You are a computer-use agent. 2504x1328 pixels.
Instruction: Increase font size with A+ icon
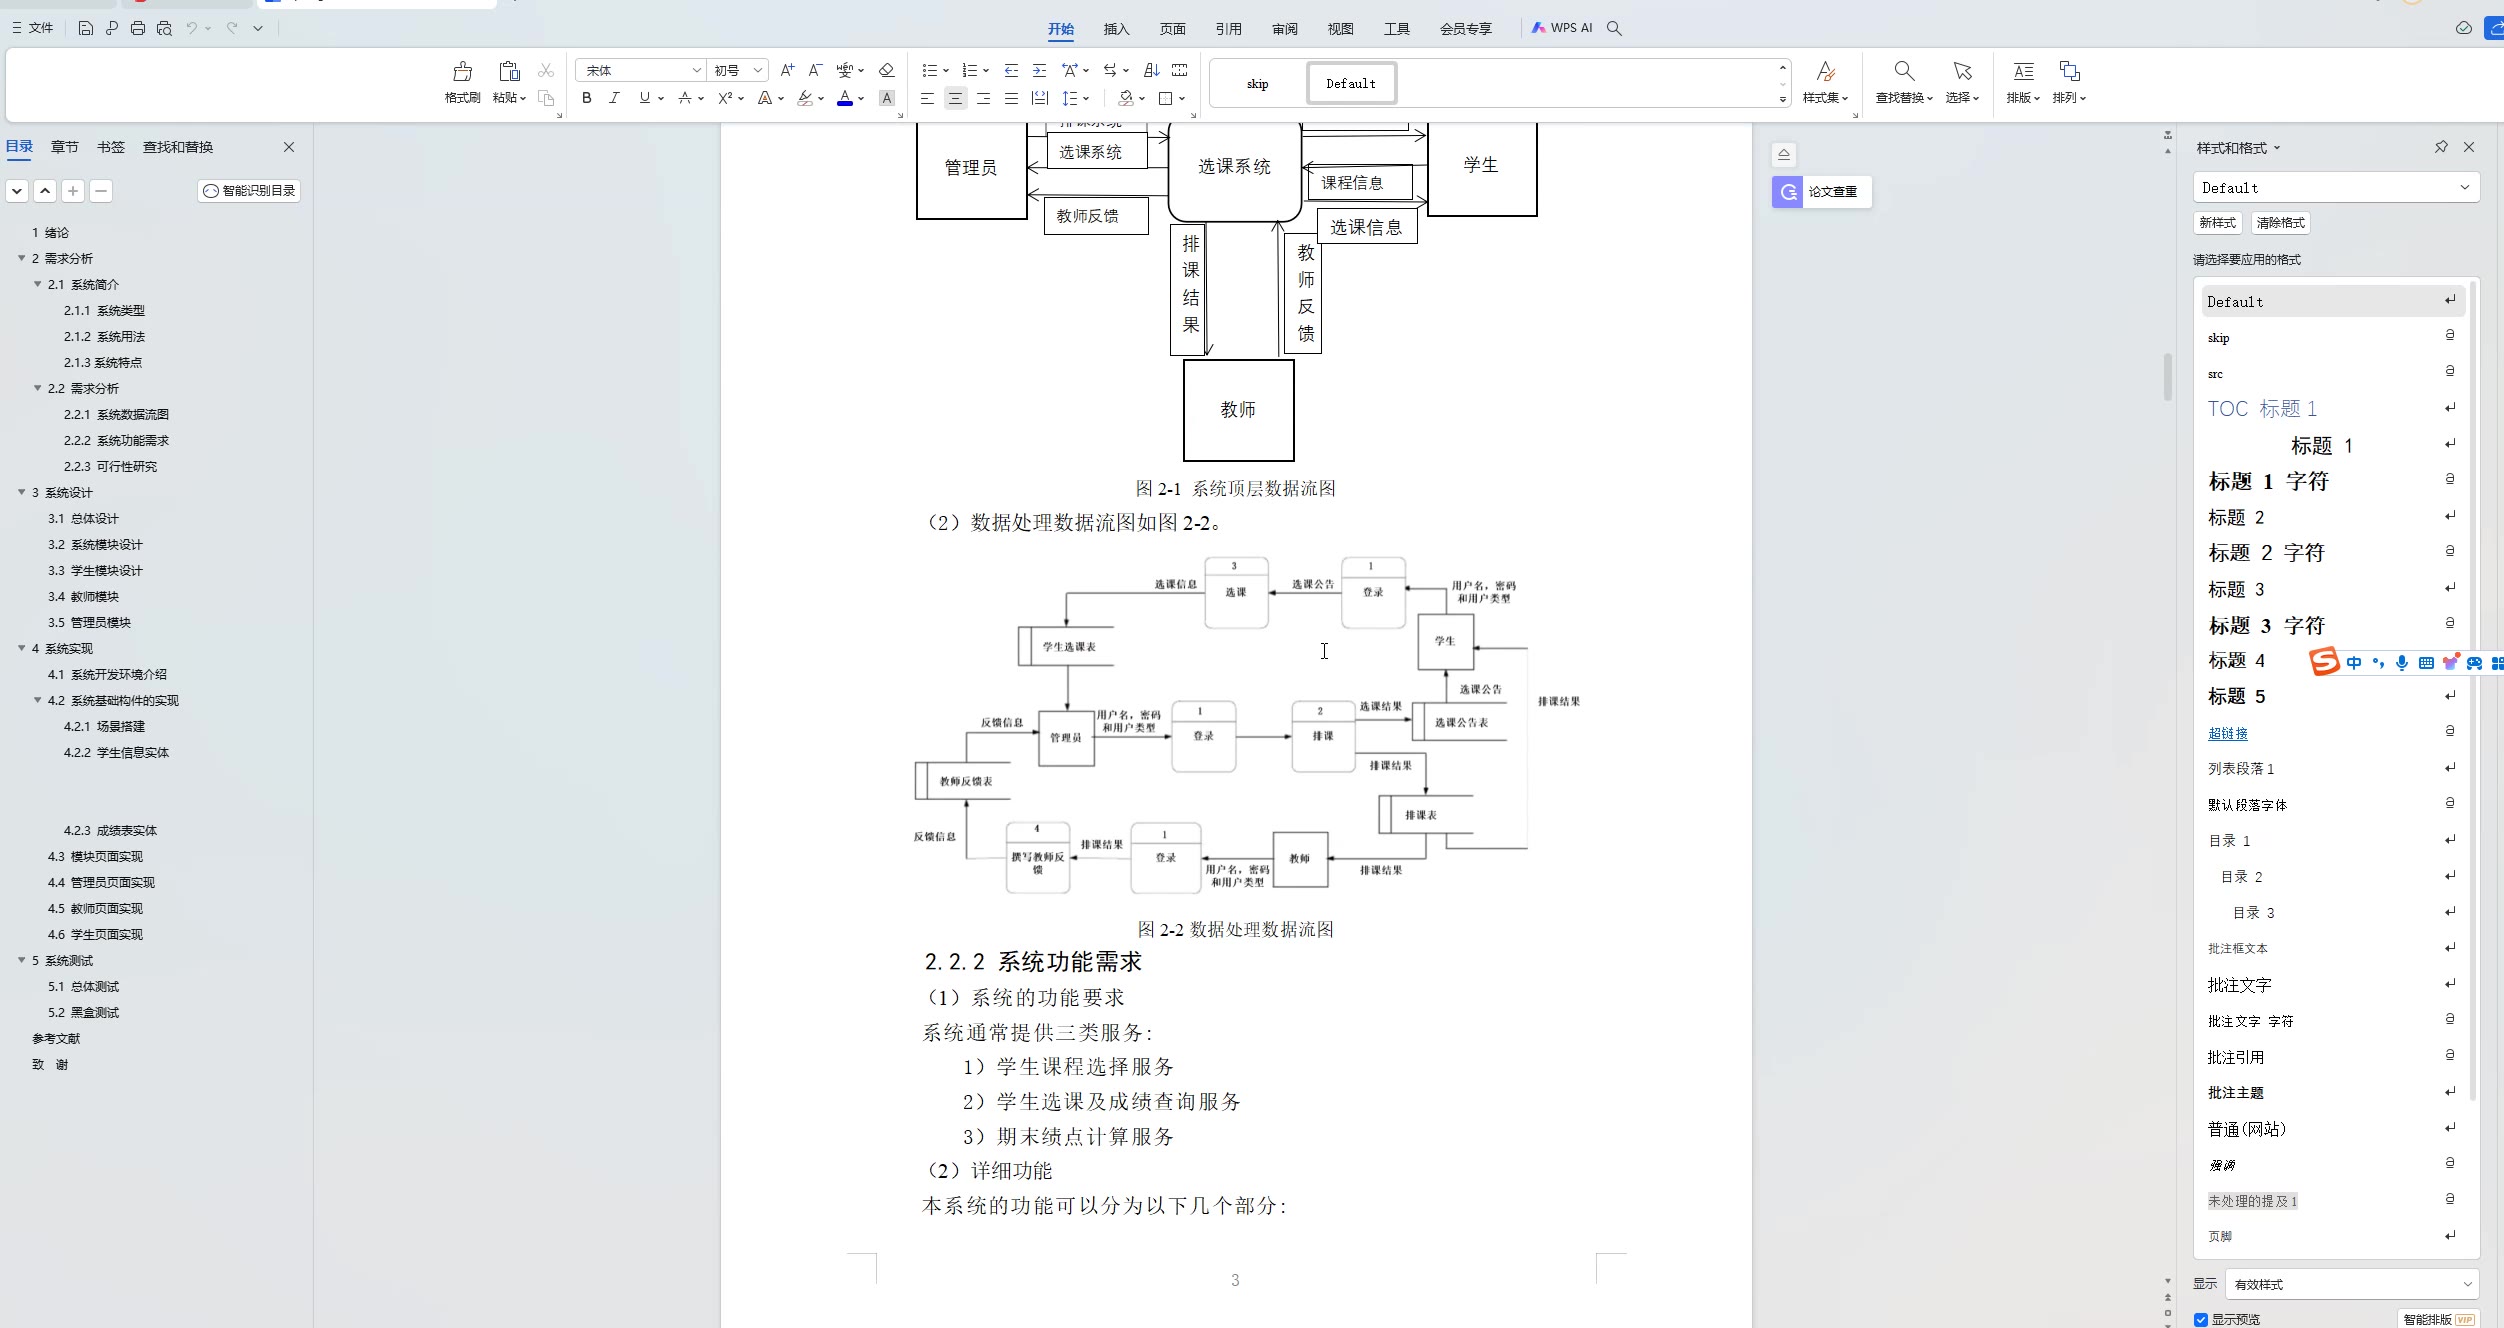coord(787,70)
